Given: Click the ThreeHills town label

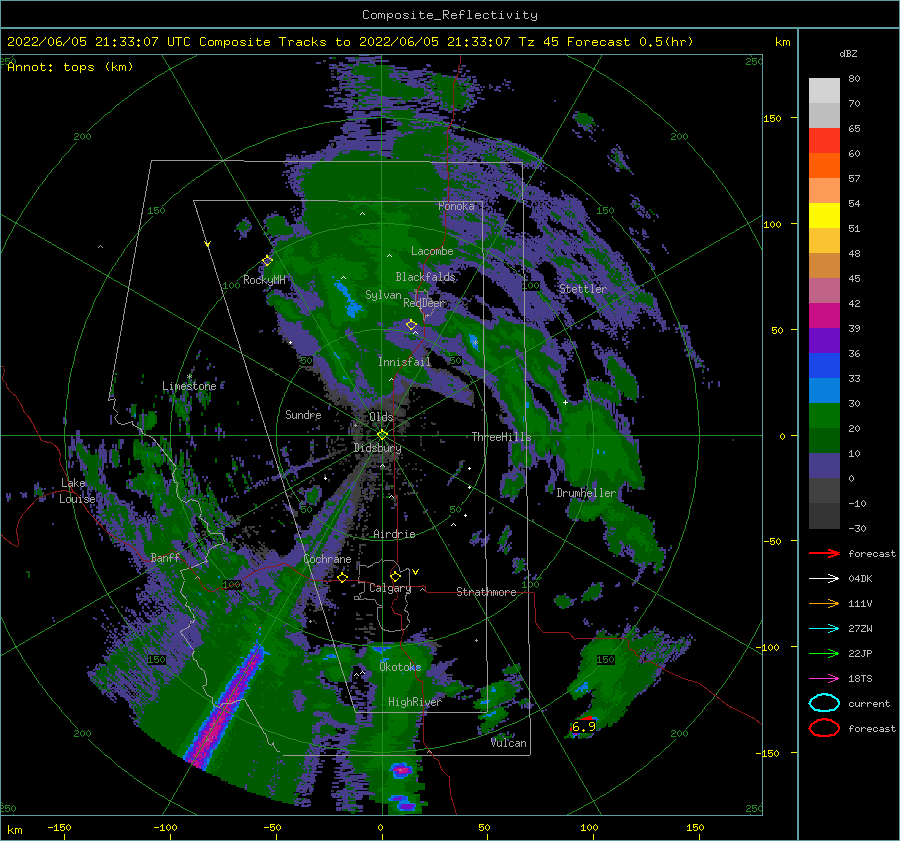Looking at the screenshot, I should click(501, 437).
